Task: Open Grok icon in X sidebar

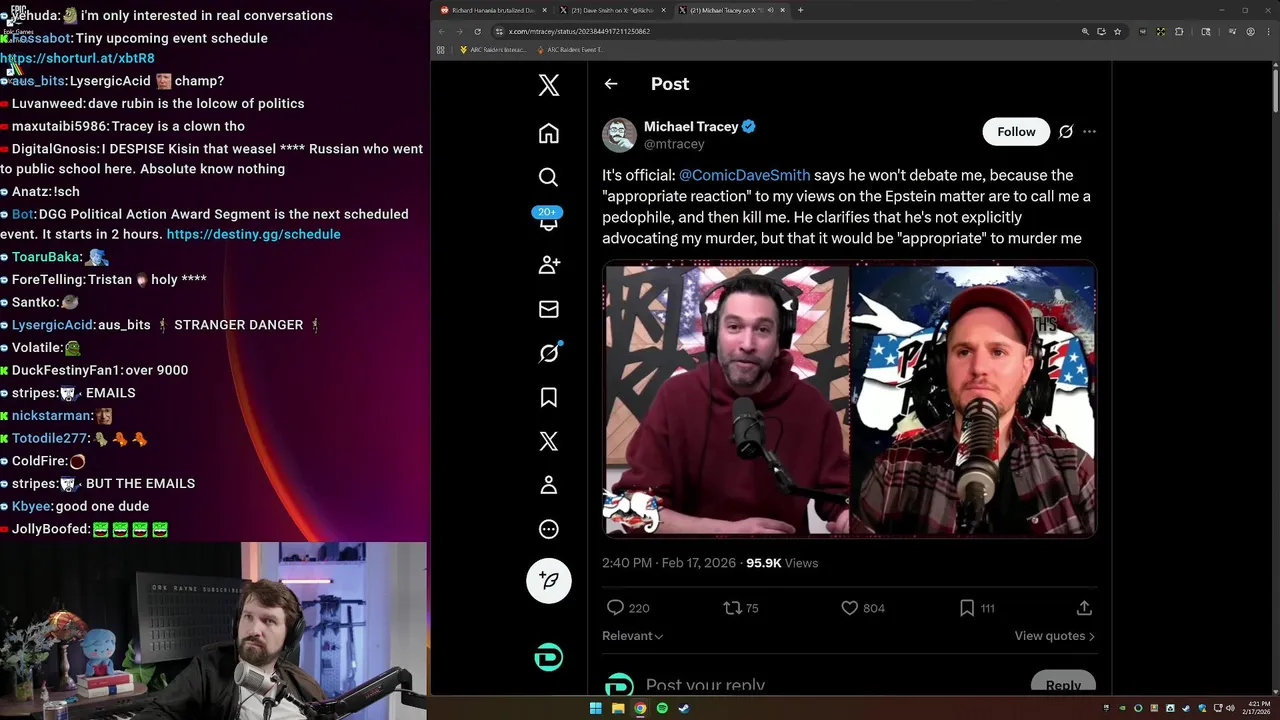Action: coord(549,353)
